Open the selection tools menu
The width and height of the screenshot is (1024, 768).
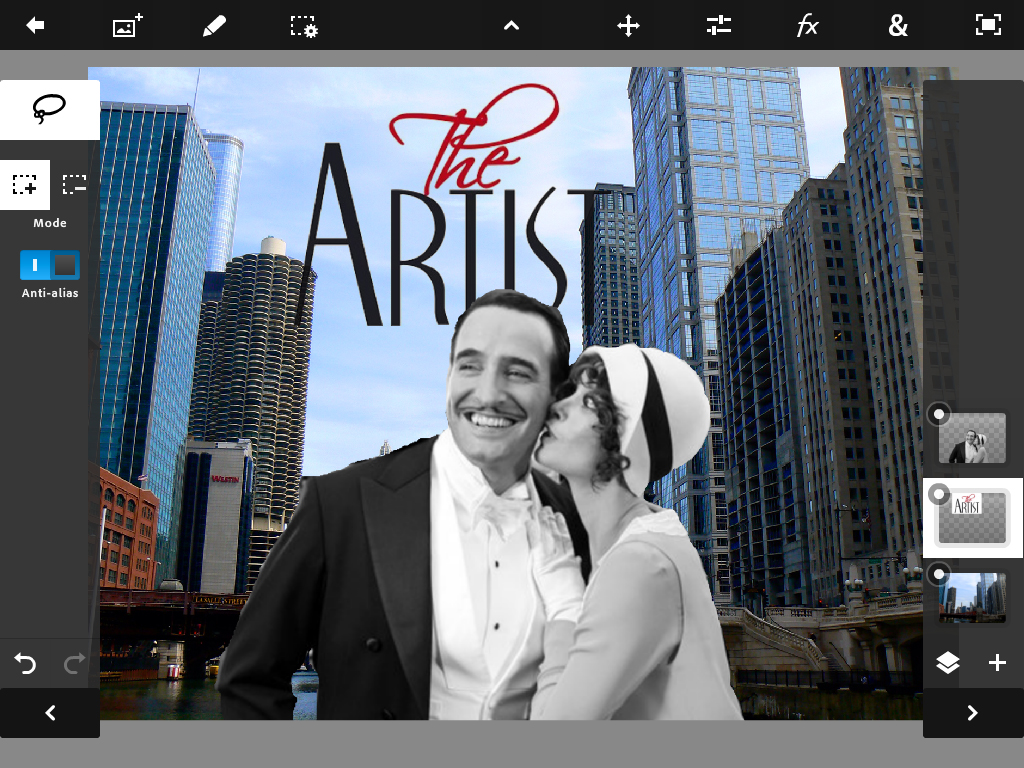(x=304, y=27)
